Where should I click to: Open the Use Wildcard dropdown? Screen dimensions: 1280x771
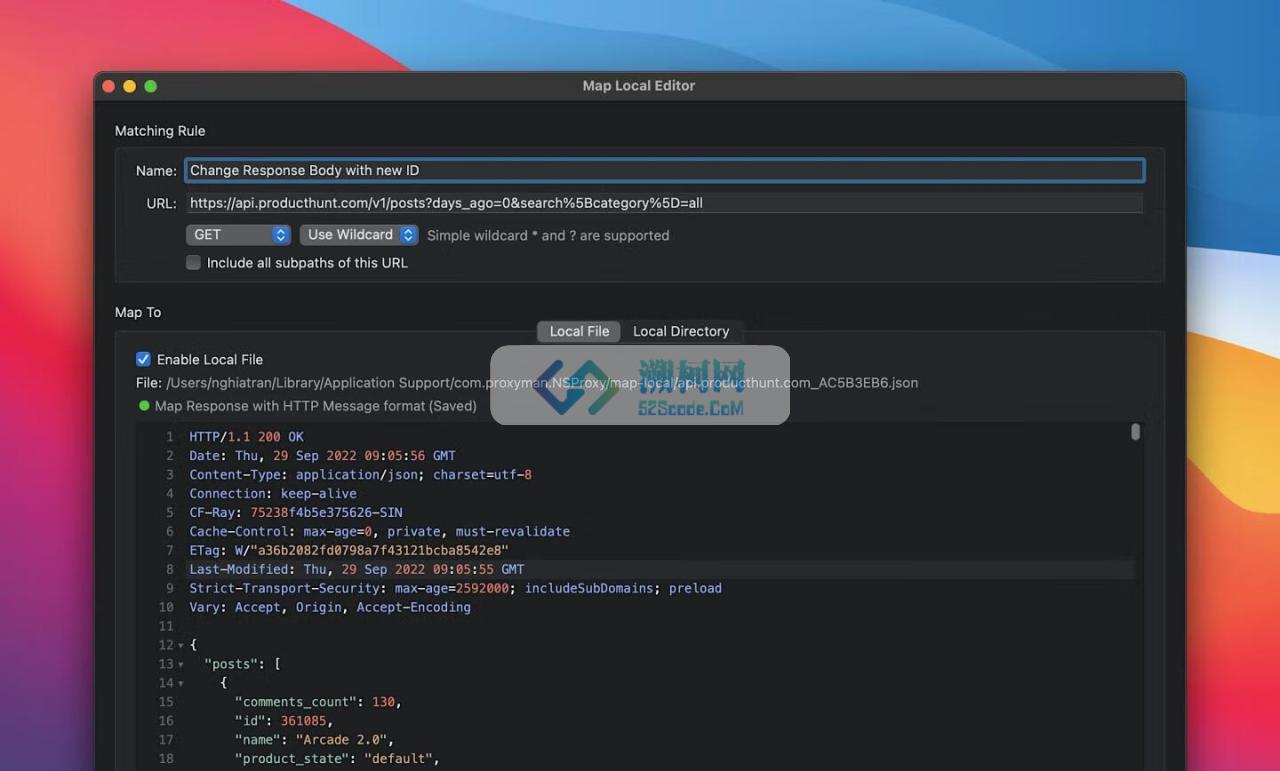point(359,235)
